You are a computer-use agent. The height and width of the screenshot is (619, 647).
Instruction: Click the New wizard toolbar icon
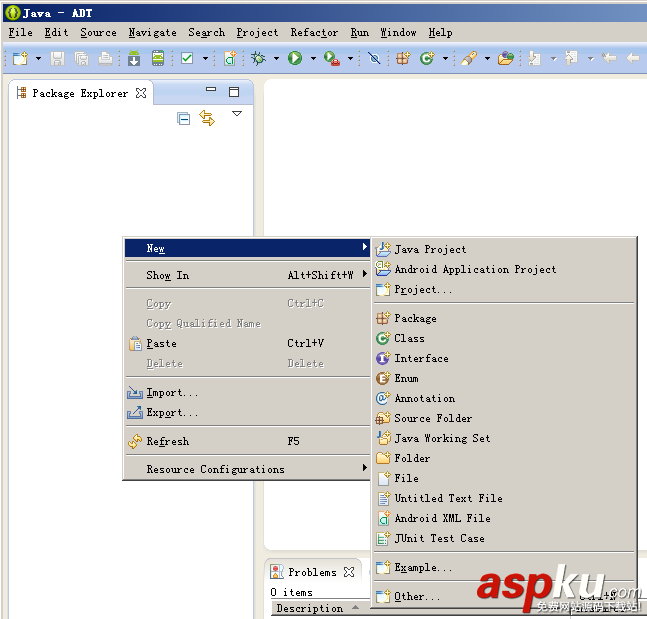point(20,59)
